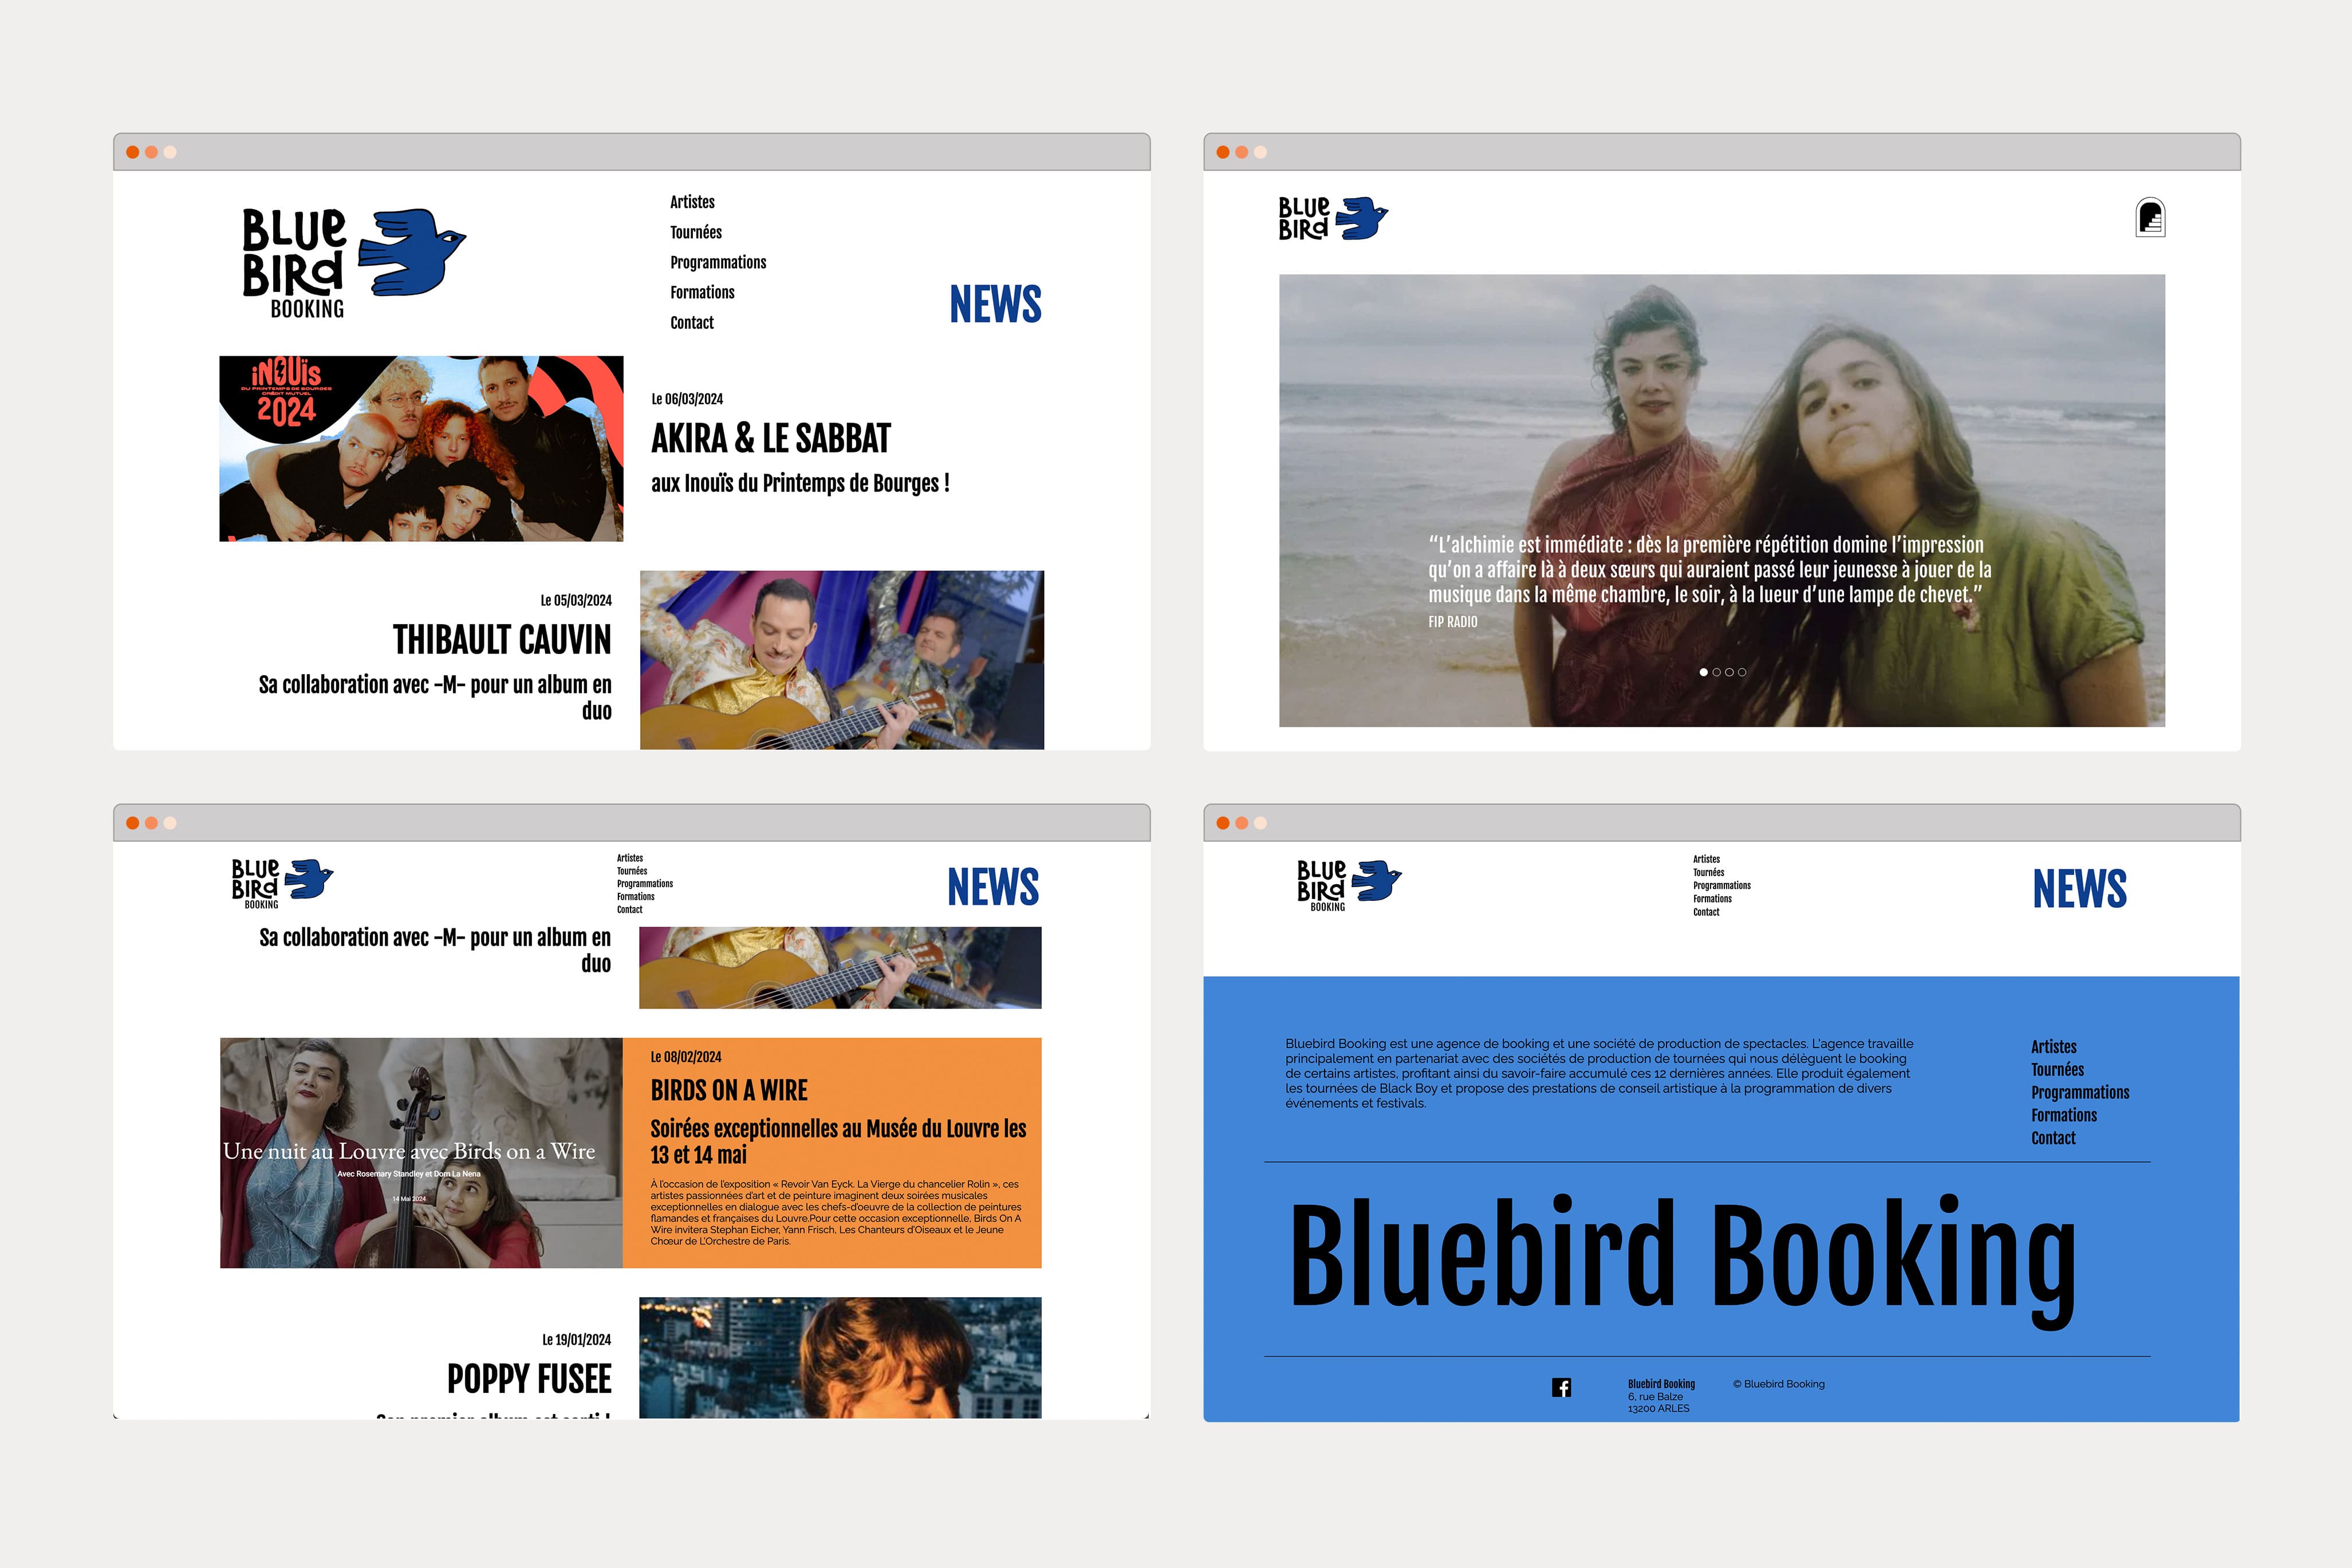This screenshot has width=2352, height=1568.
Task: Click the 'FIP RADIO' quote source
Action: coord(1453,622)
